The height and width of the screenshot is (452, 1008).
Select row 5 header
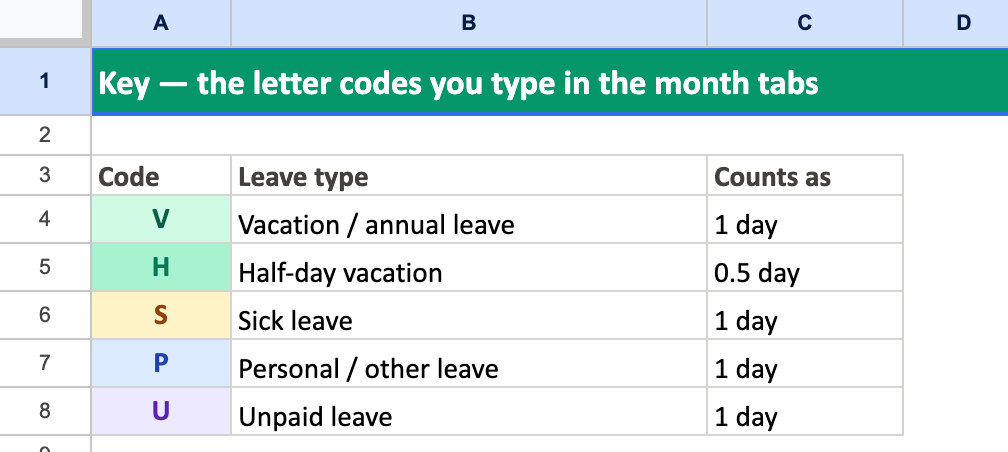point(45,267)
